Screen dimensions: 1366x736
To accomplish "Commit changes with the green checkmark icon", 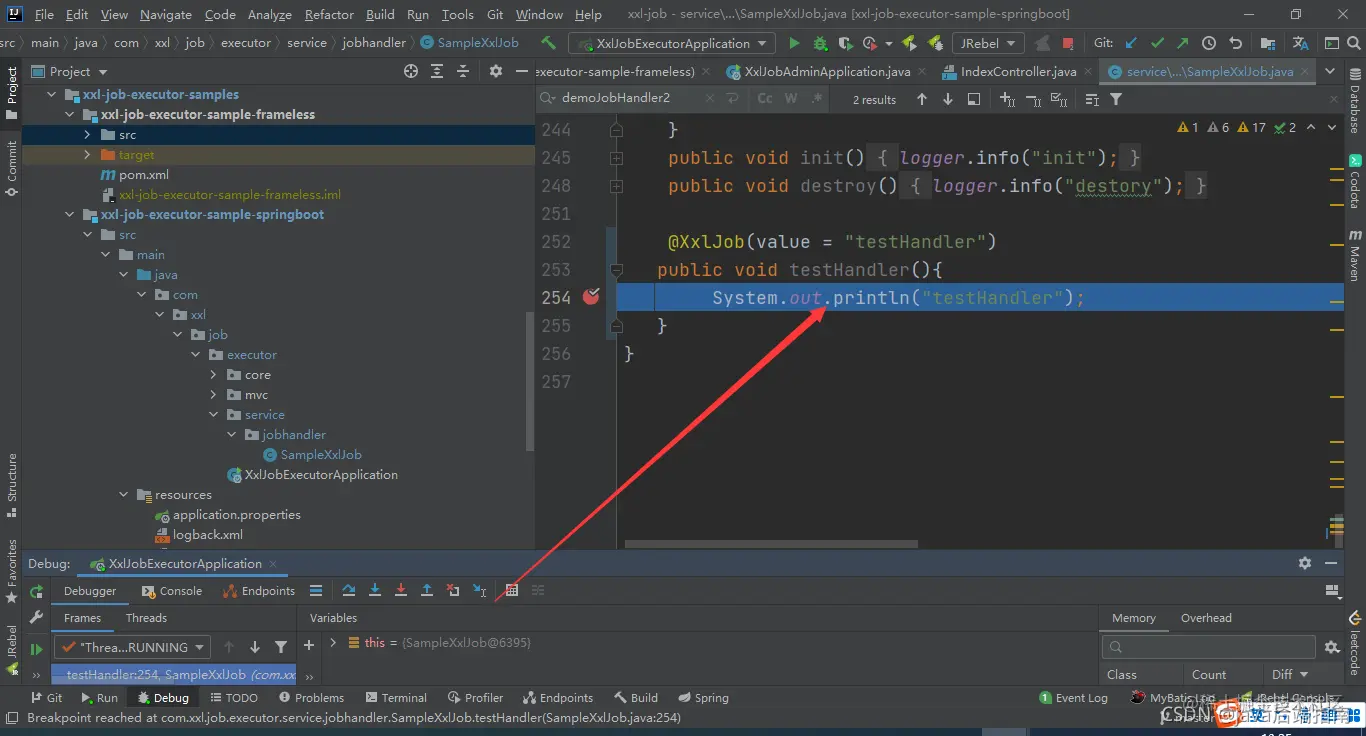I will [1157, 43].
